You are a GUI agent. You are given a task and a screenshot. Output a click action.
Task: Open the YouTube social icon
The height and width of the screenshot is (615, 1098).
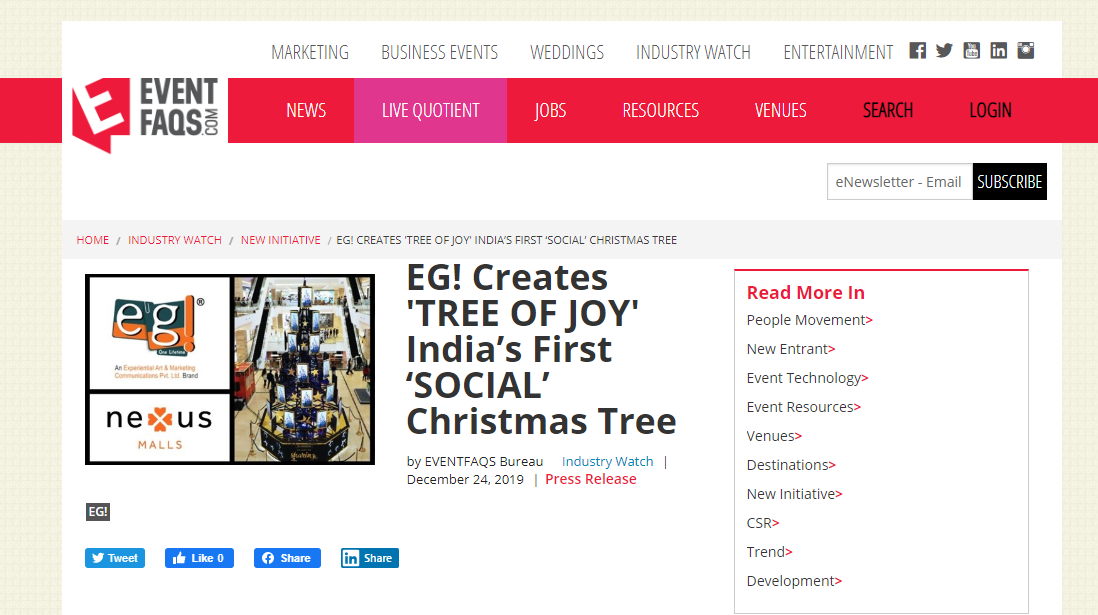(x=971, y=50)
